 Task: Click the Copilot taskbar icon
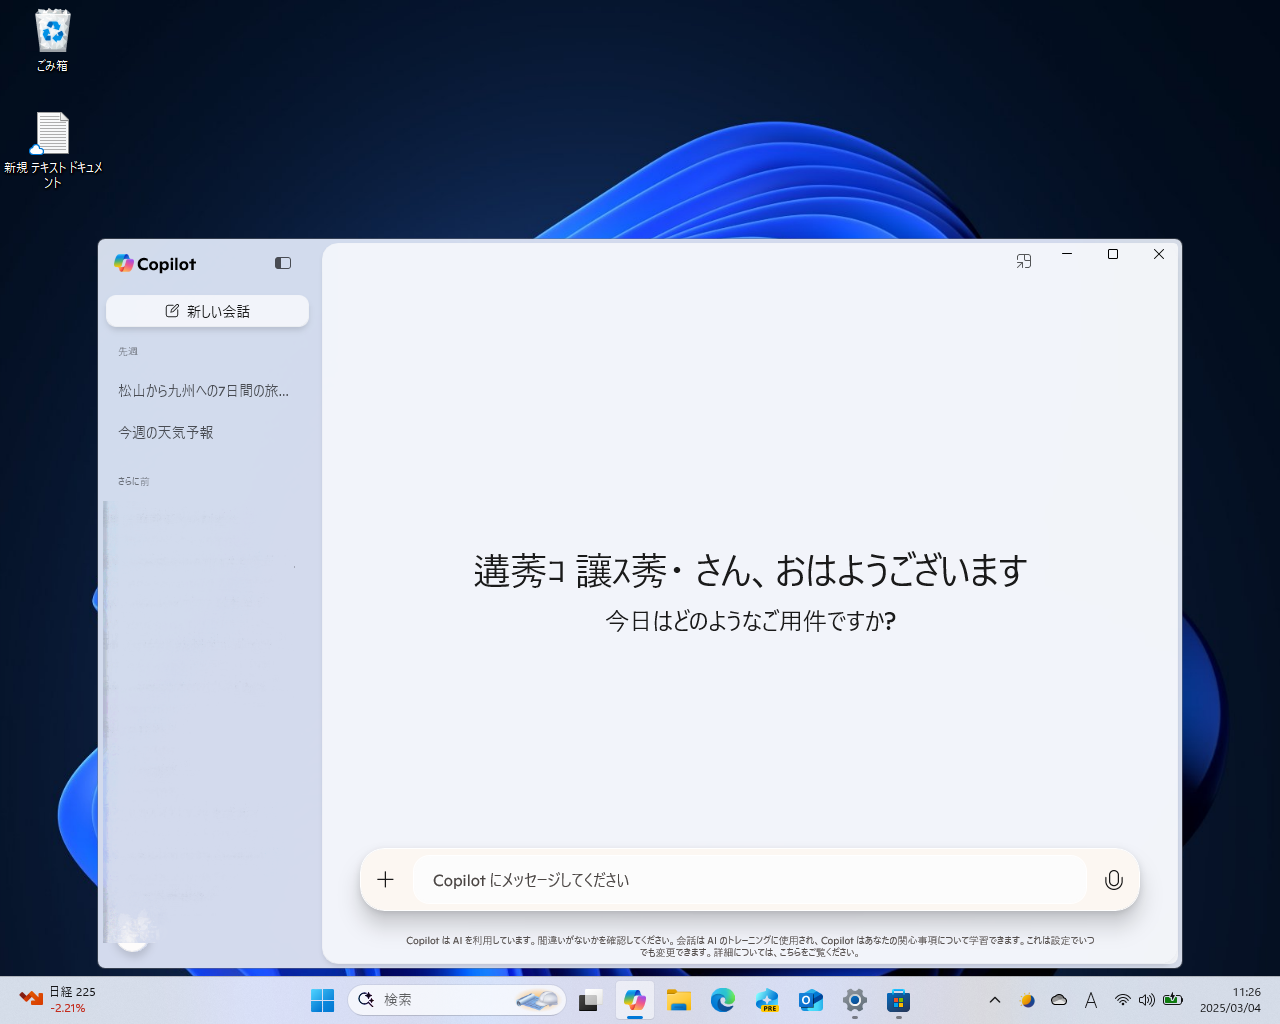click(x=635, y=1000)
